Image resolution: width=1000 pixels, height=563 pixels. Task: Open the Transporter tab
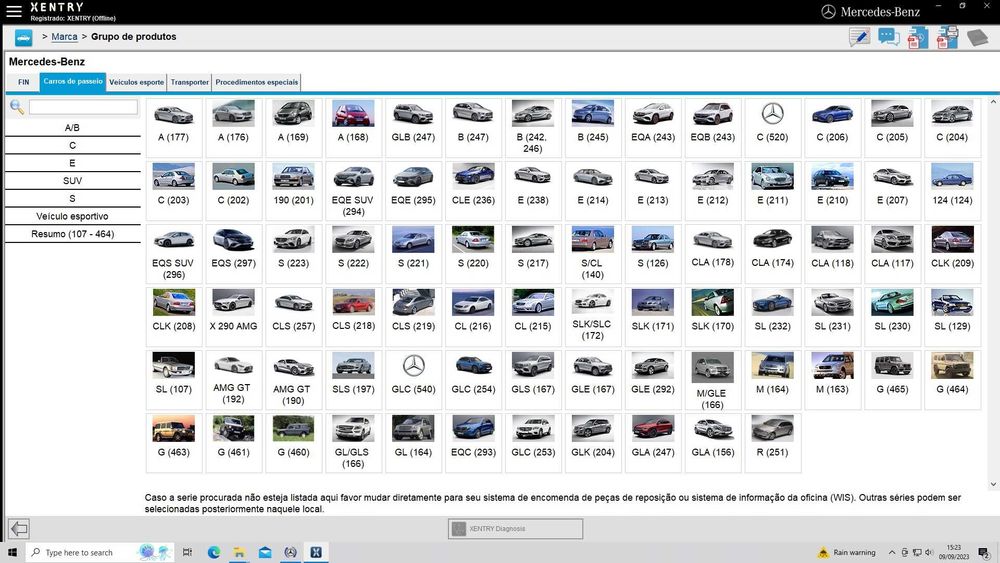190,82
